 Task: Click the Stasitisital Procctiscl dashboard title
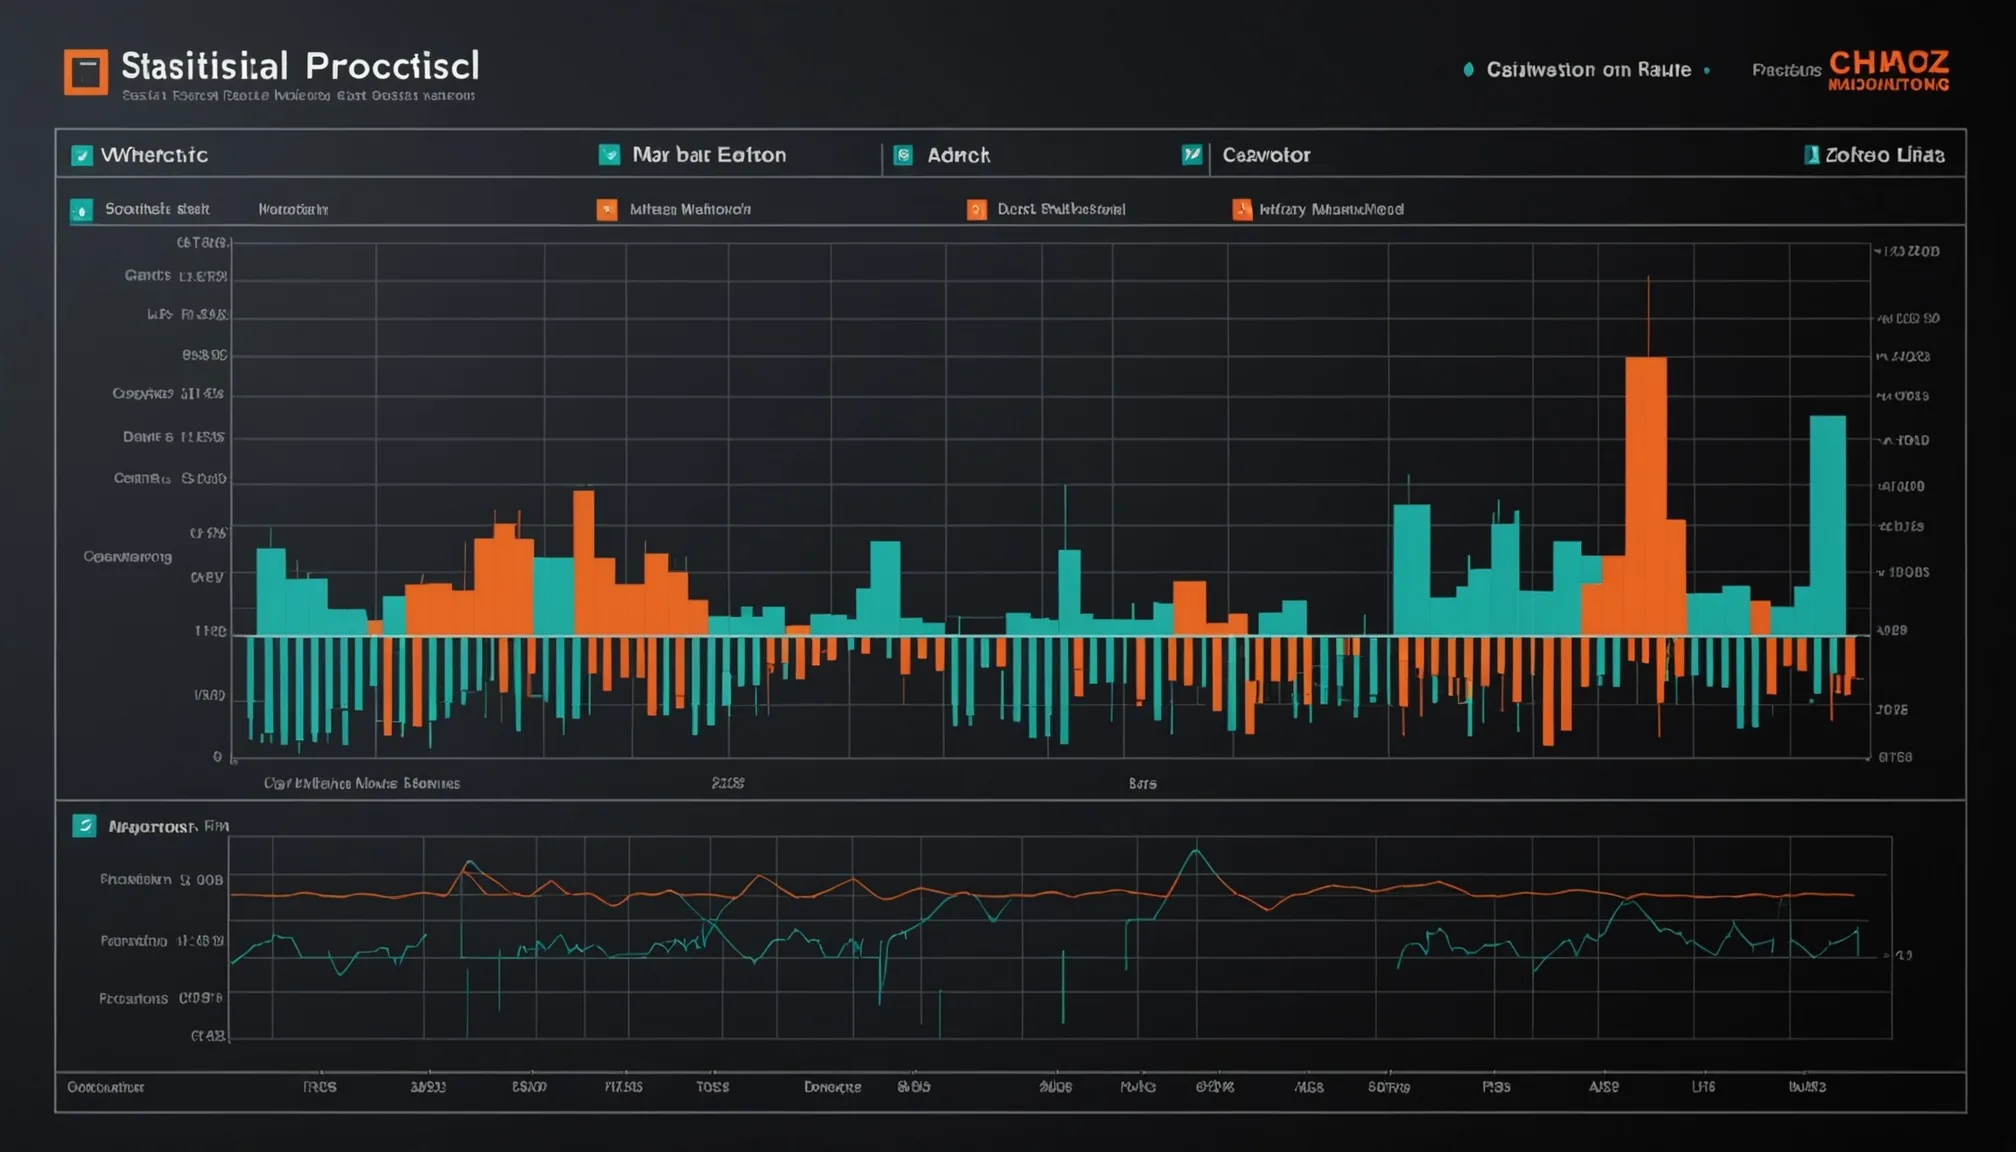point(300,66)
